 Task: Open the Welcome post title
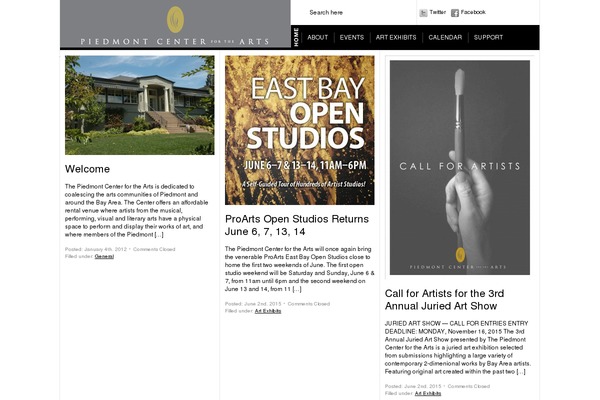click(87, 169)
